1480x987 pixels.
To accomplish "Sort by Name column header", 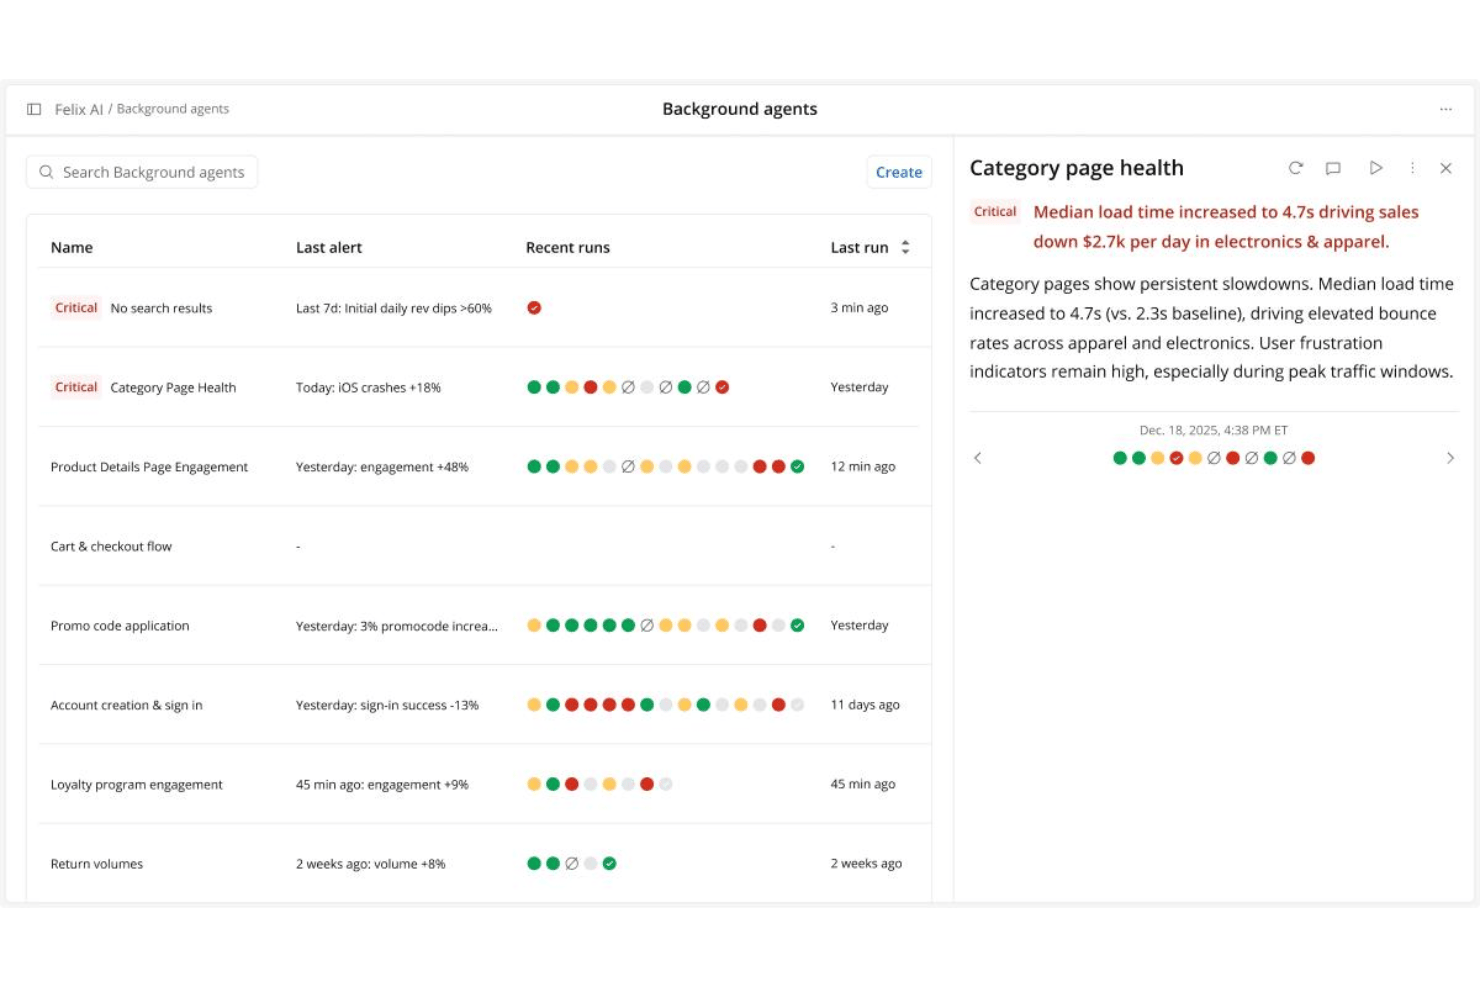I will (72, 247).
